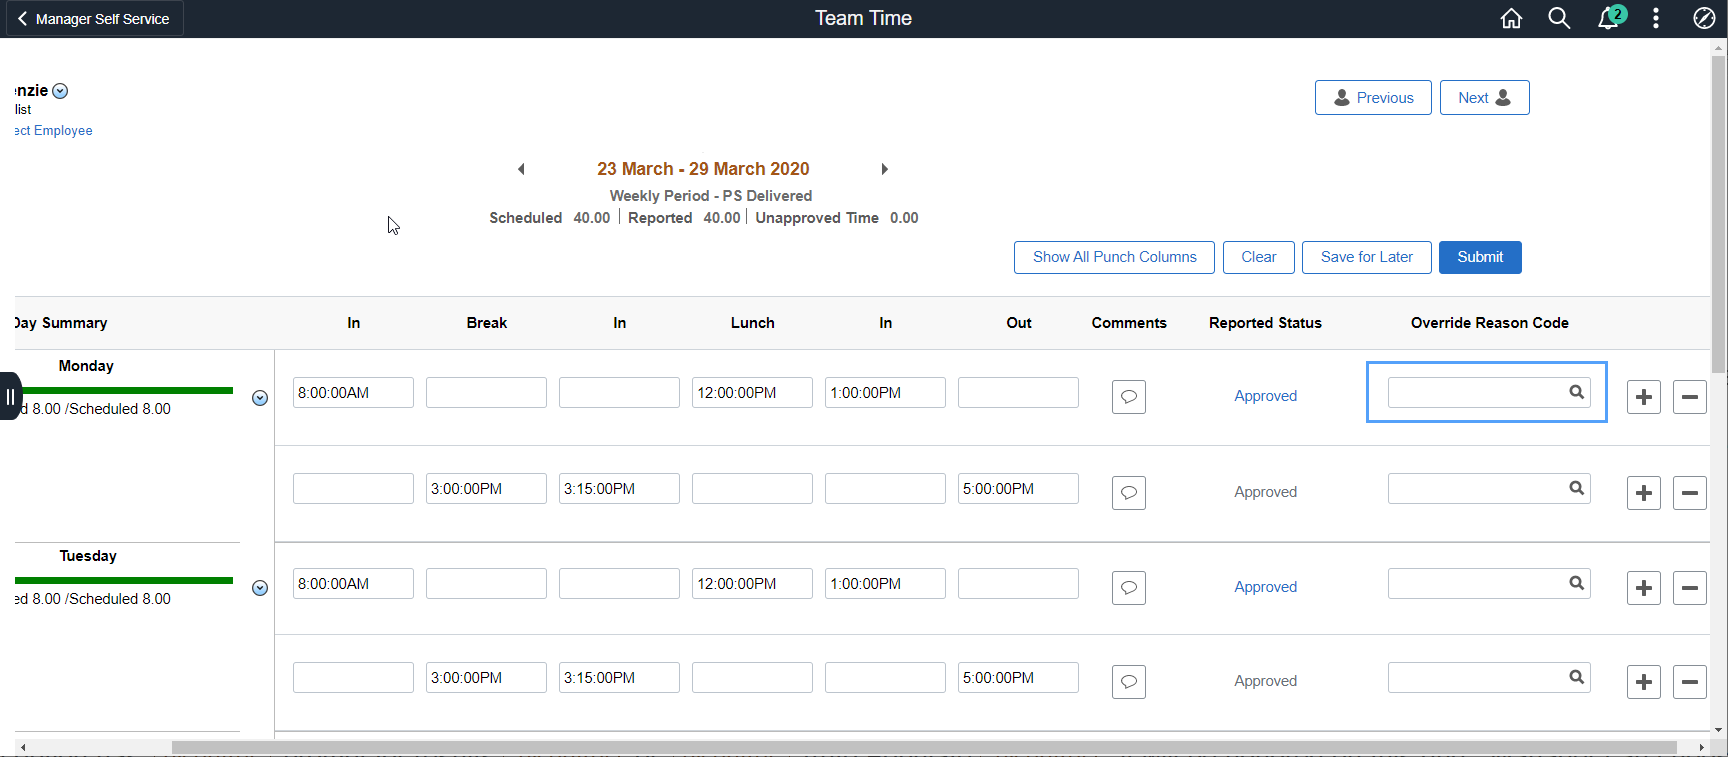Edit Monday first In field 8:00:00AM
1728x757 pixels.
353,392
